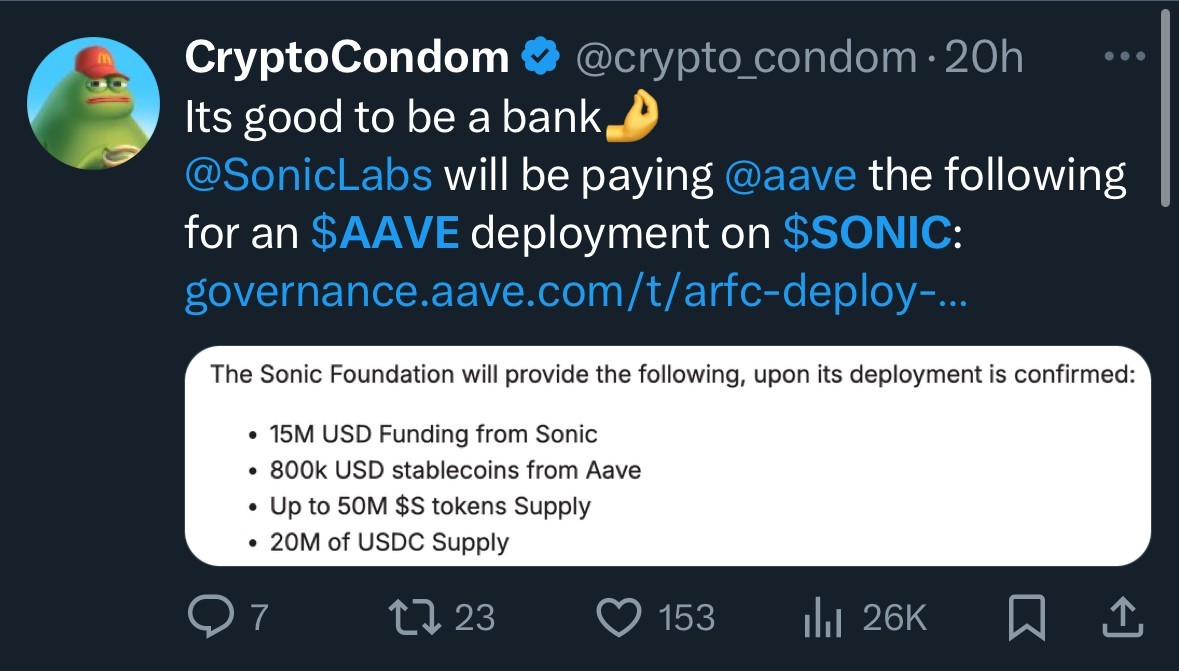Screen dimensions: 1179x671
Task: Click the @crypto_condom handle
Action: [x=743, y=60]
